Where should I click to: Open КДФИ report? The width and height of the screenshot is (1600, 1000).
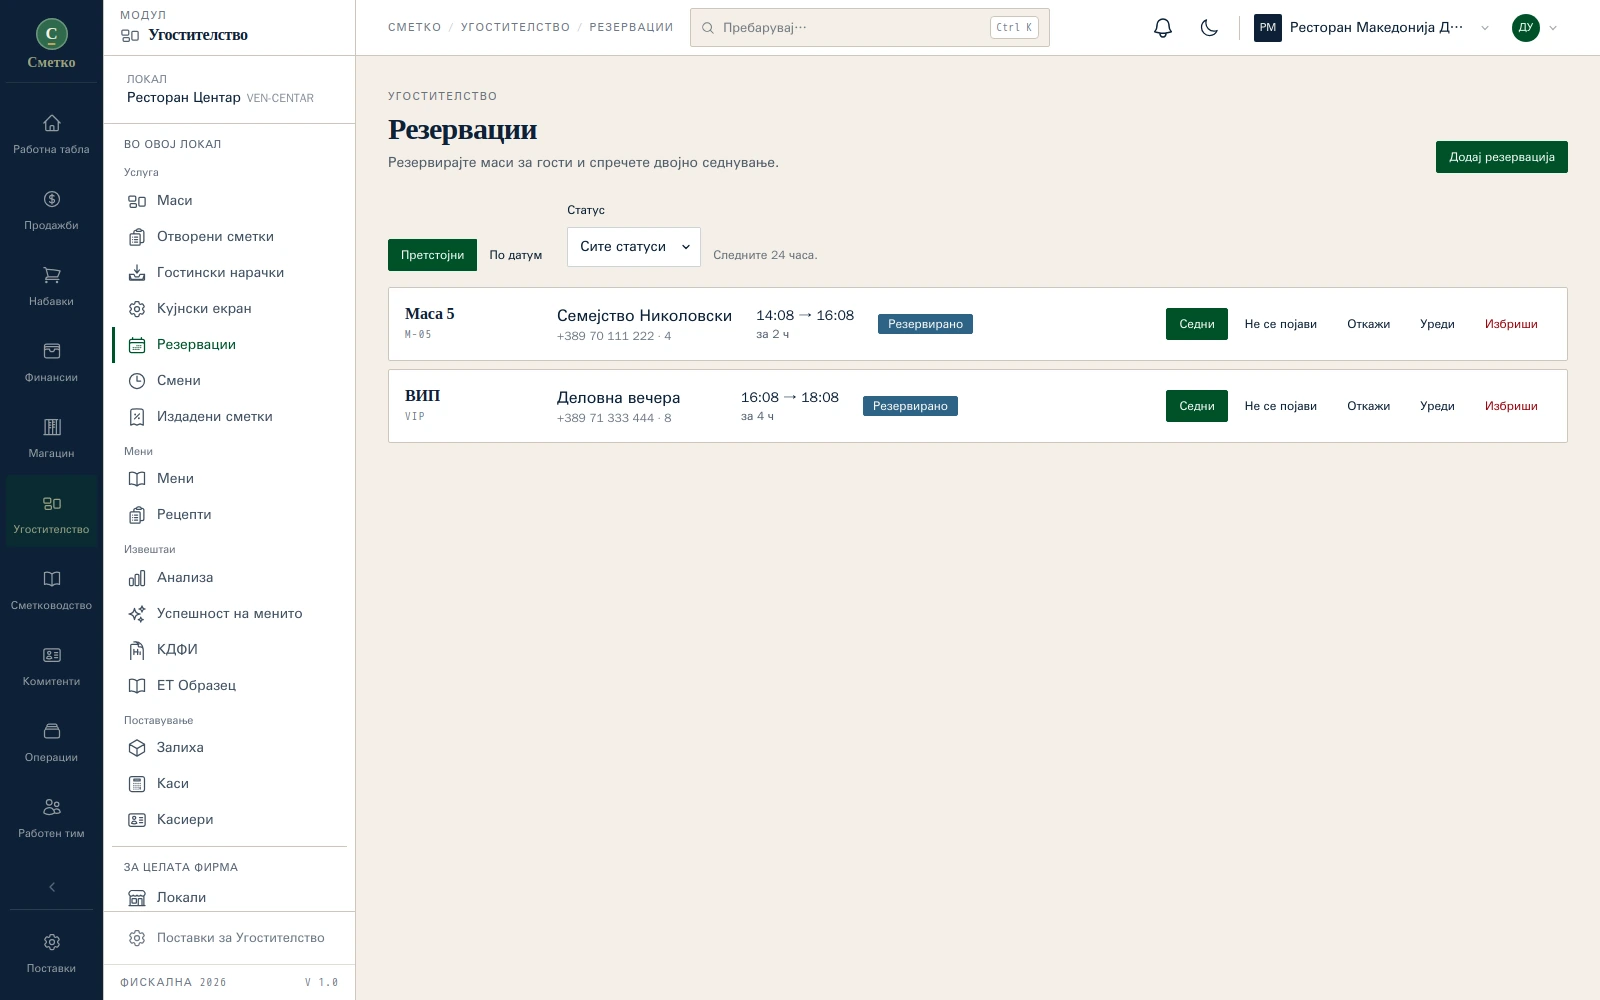230,650
